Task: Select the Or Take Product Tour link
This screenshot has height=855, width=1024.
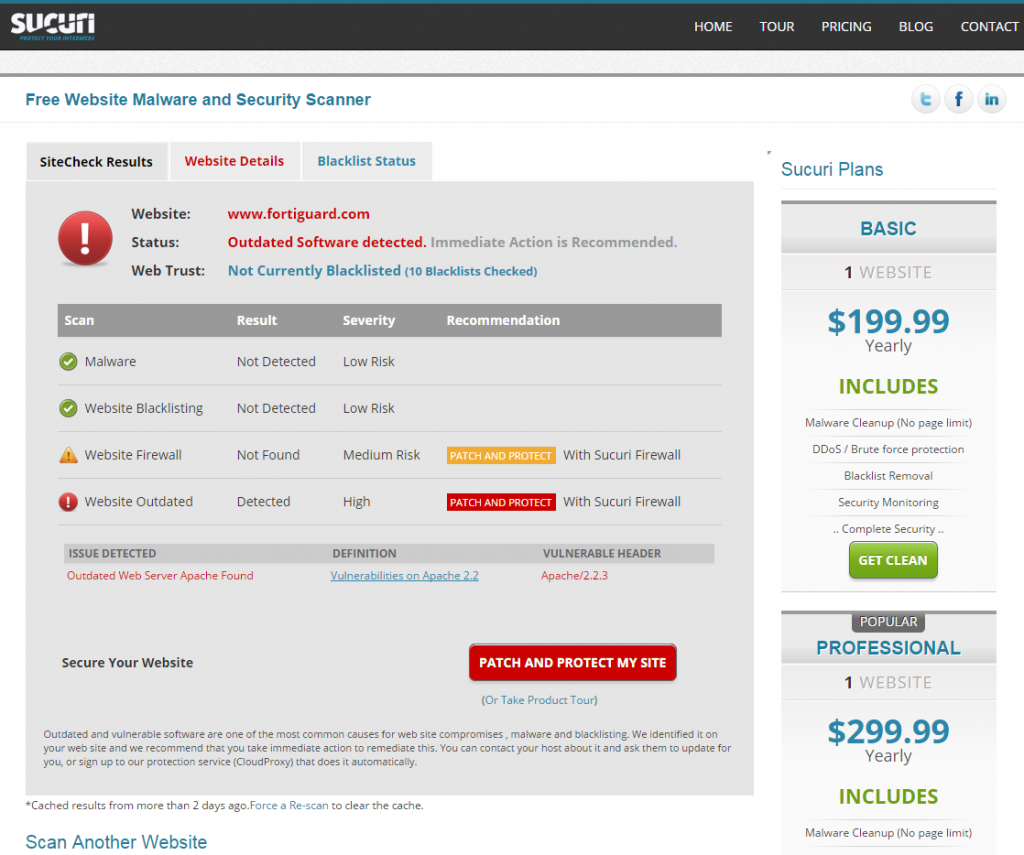Action: click(539, 700)
